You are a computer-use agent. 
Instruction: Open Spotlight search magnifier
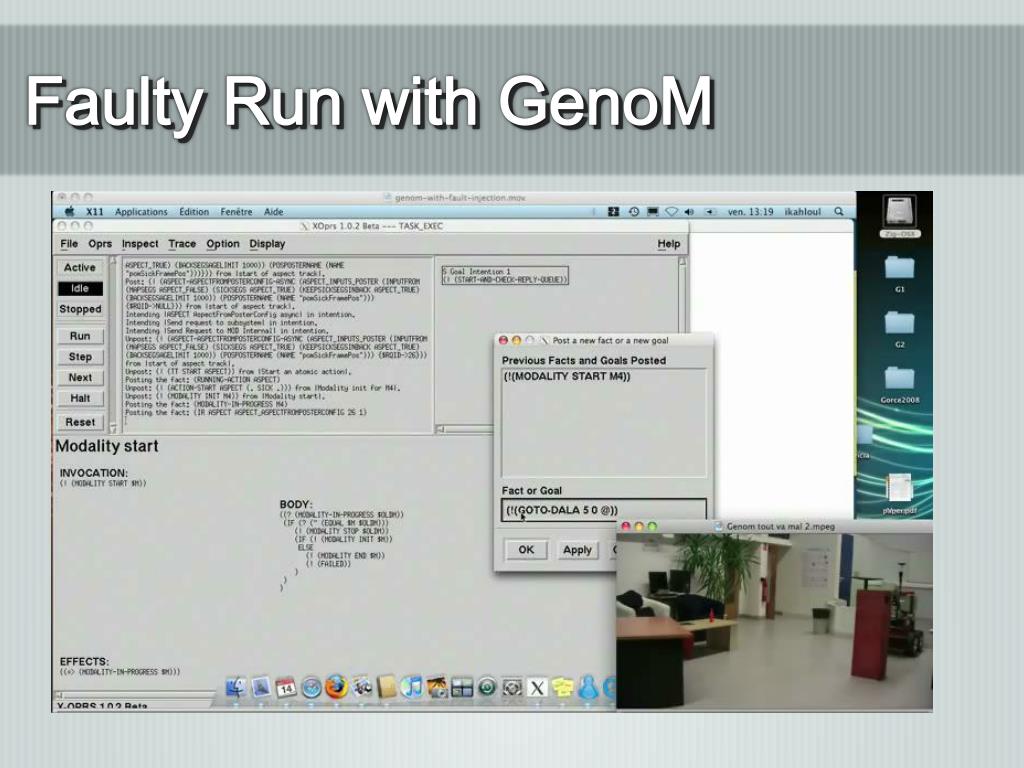point(839,212)
